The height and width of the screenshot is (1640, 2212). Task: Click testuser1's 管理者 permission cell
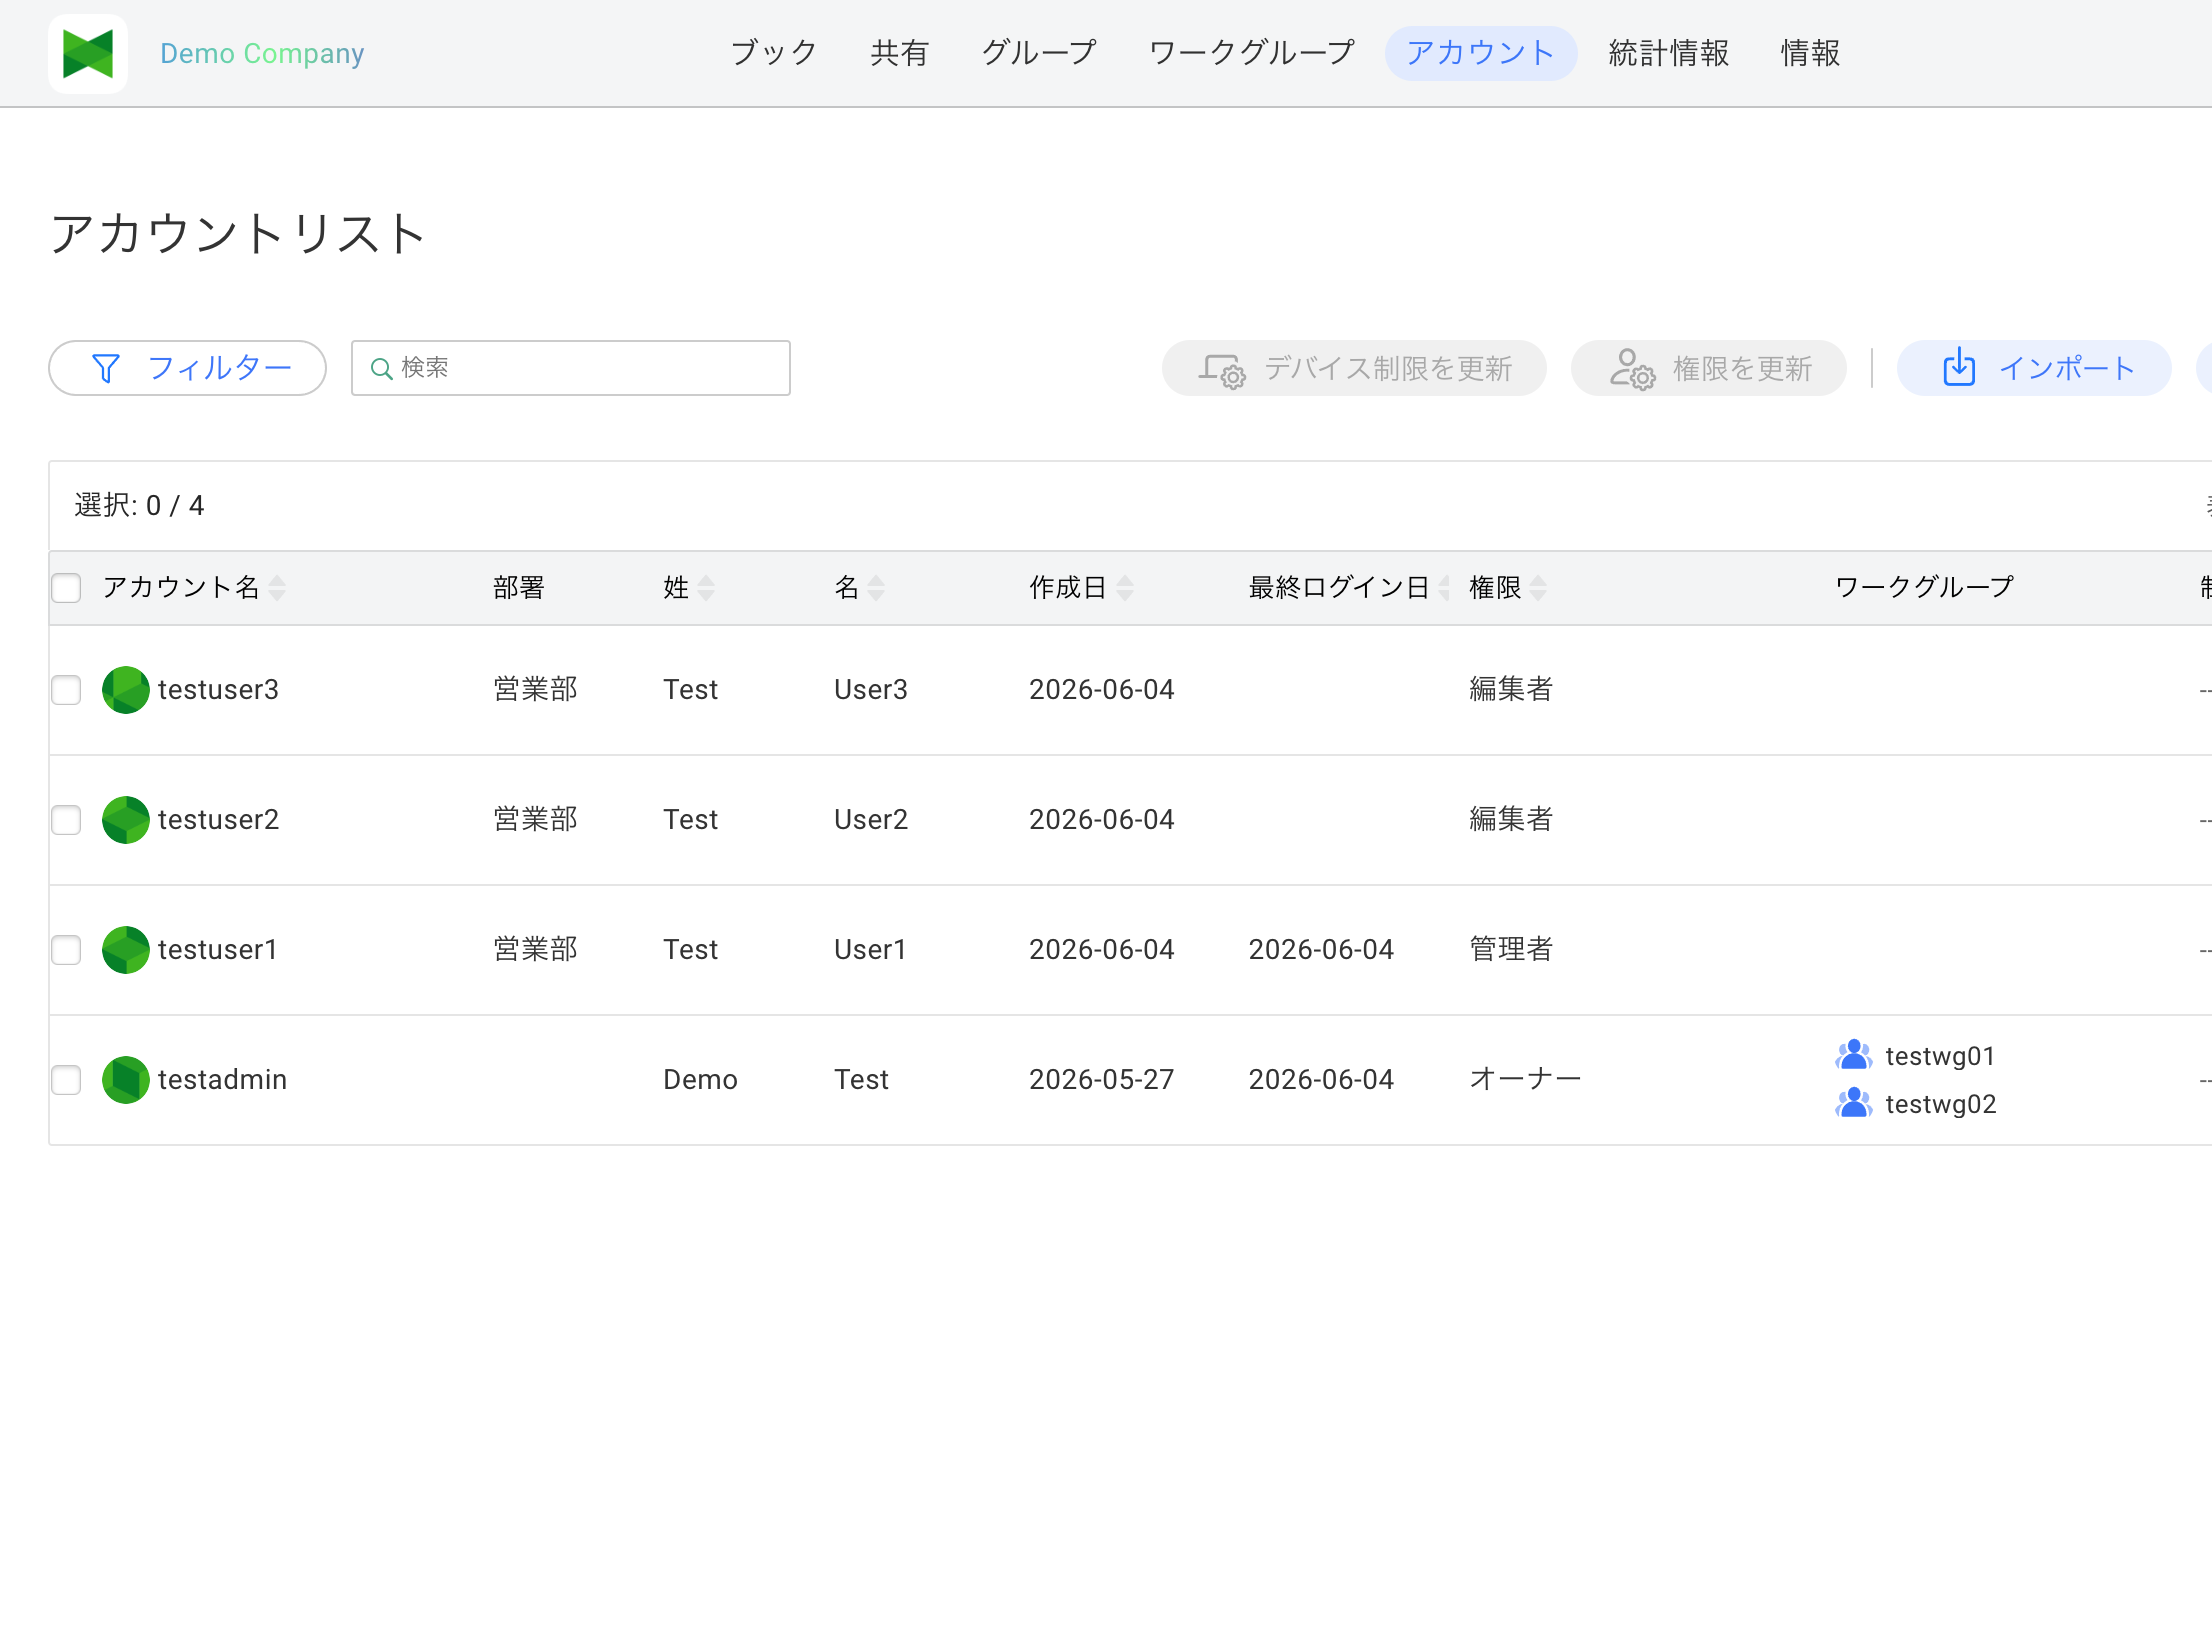1511,950
